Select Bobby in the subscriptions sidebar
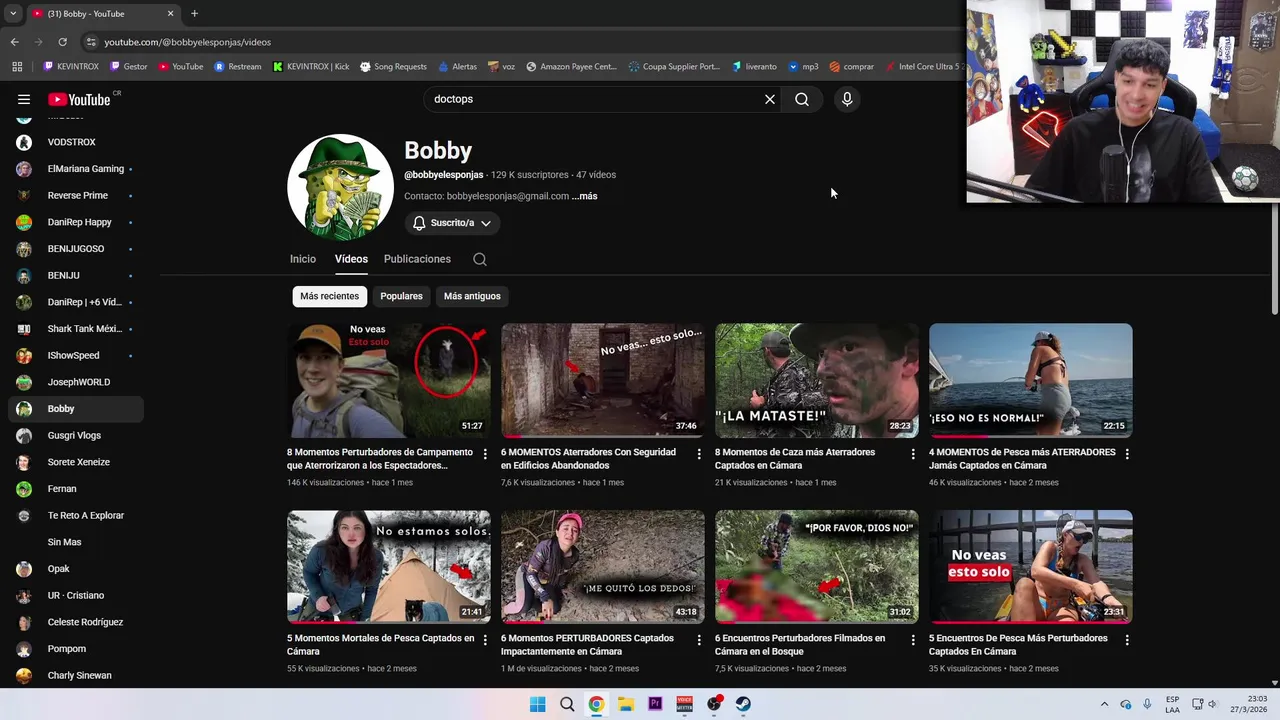This screenshot has width=1280, height=720. click(x=75, y=409)
